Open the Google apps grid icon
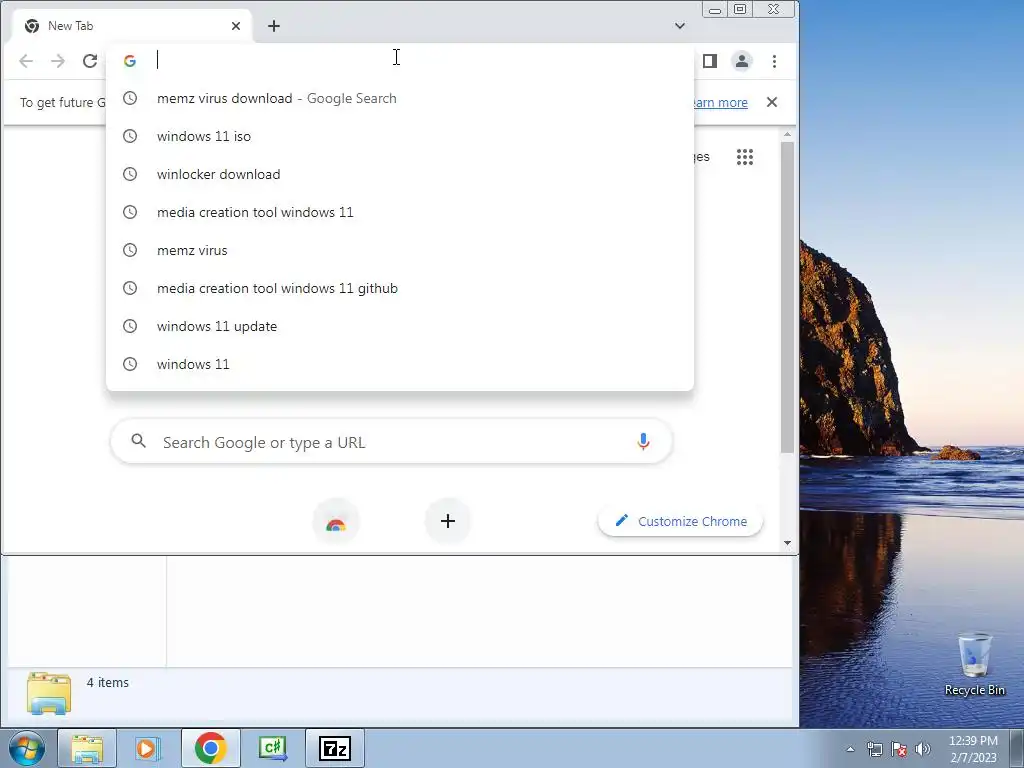The height and width of the screenshot is (768, 1024). [x=744, y=157]
